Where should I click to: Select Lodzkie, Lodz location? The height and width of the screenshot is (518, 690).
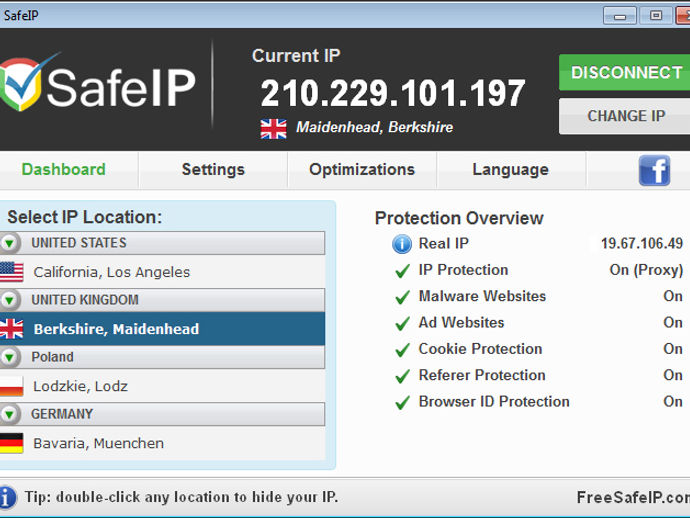[x=162, y=386]
